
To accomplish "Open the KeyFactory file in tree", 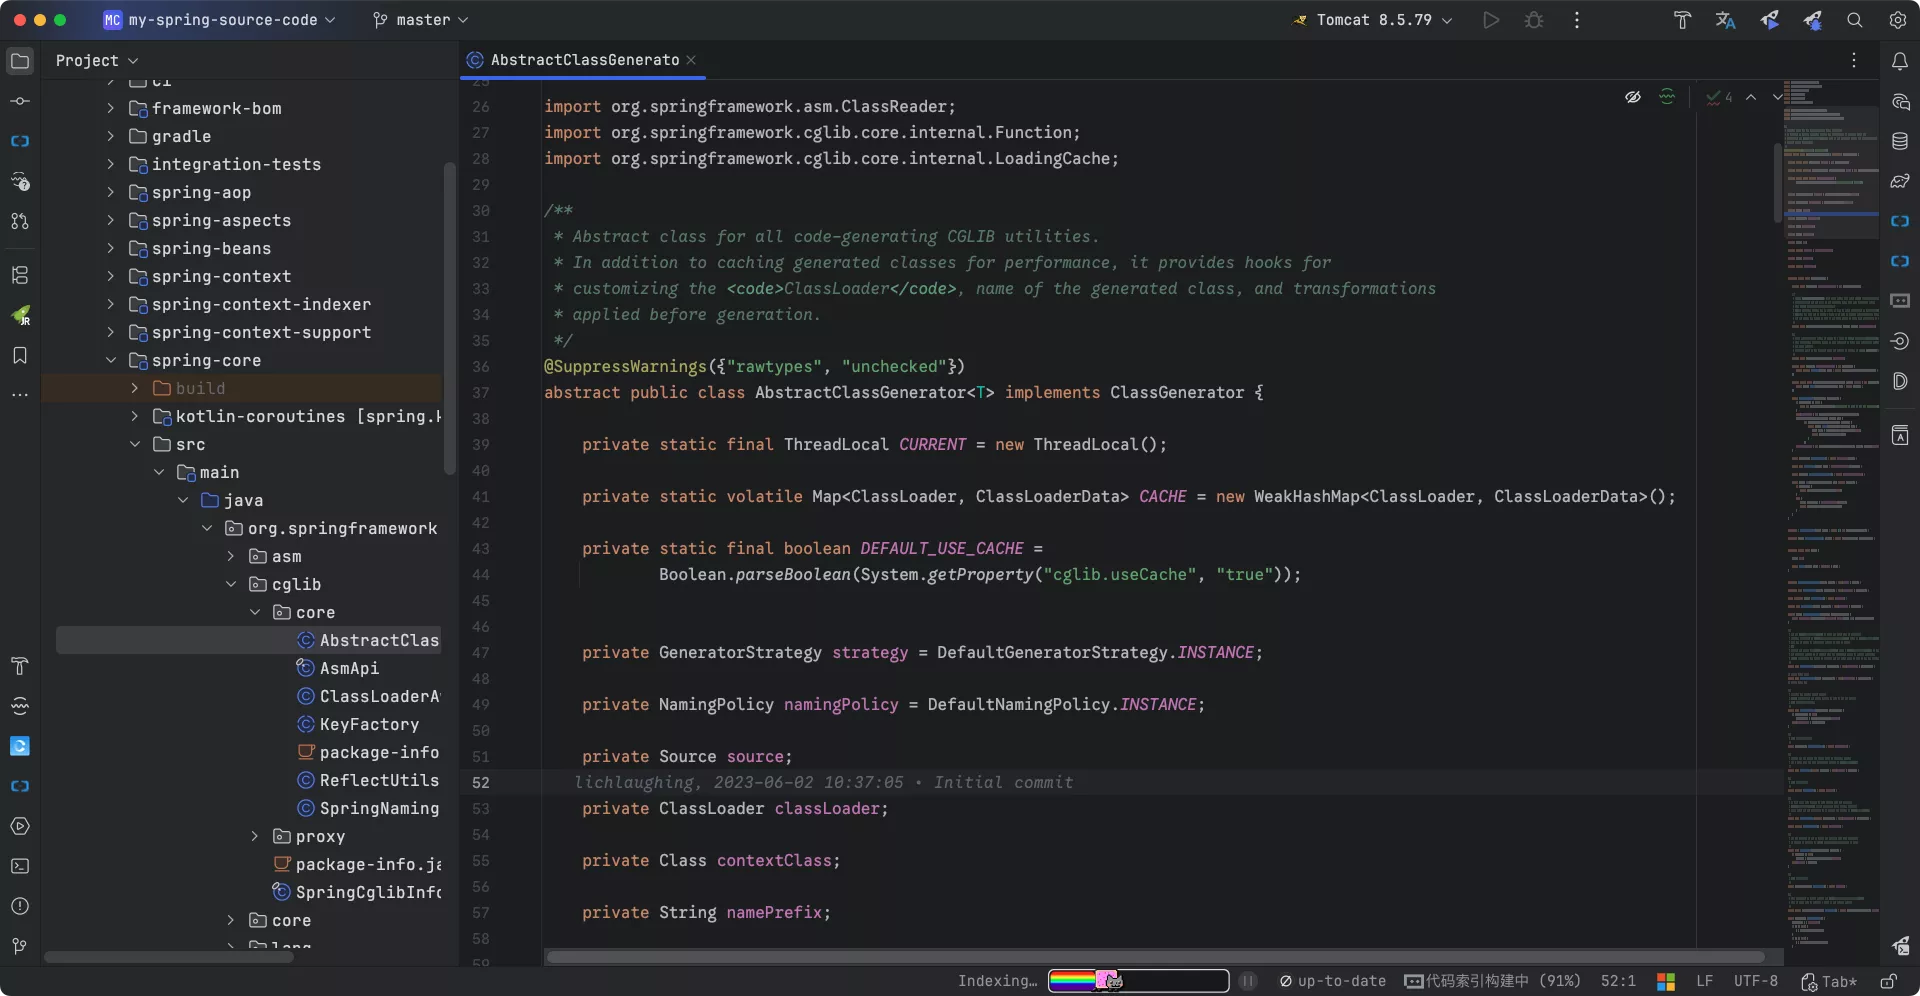I will [369, 724].
